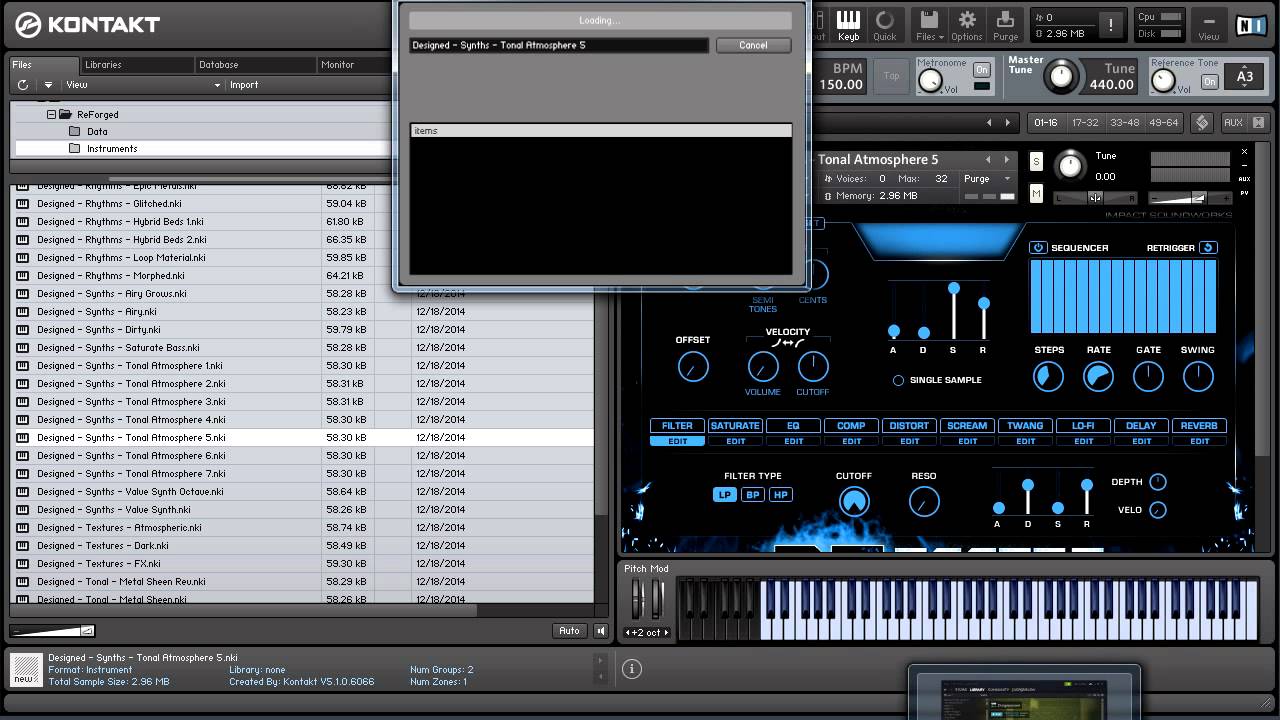This screenshot has width=1280, height=720.
Task: Open the browser eject/options arrow menu
Action: pyautogui.click(x=47, y=85)
